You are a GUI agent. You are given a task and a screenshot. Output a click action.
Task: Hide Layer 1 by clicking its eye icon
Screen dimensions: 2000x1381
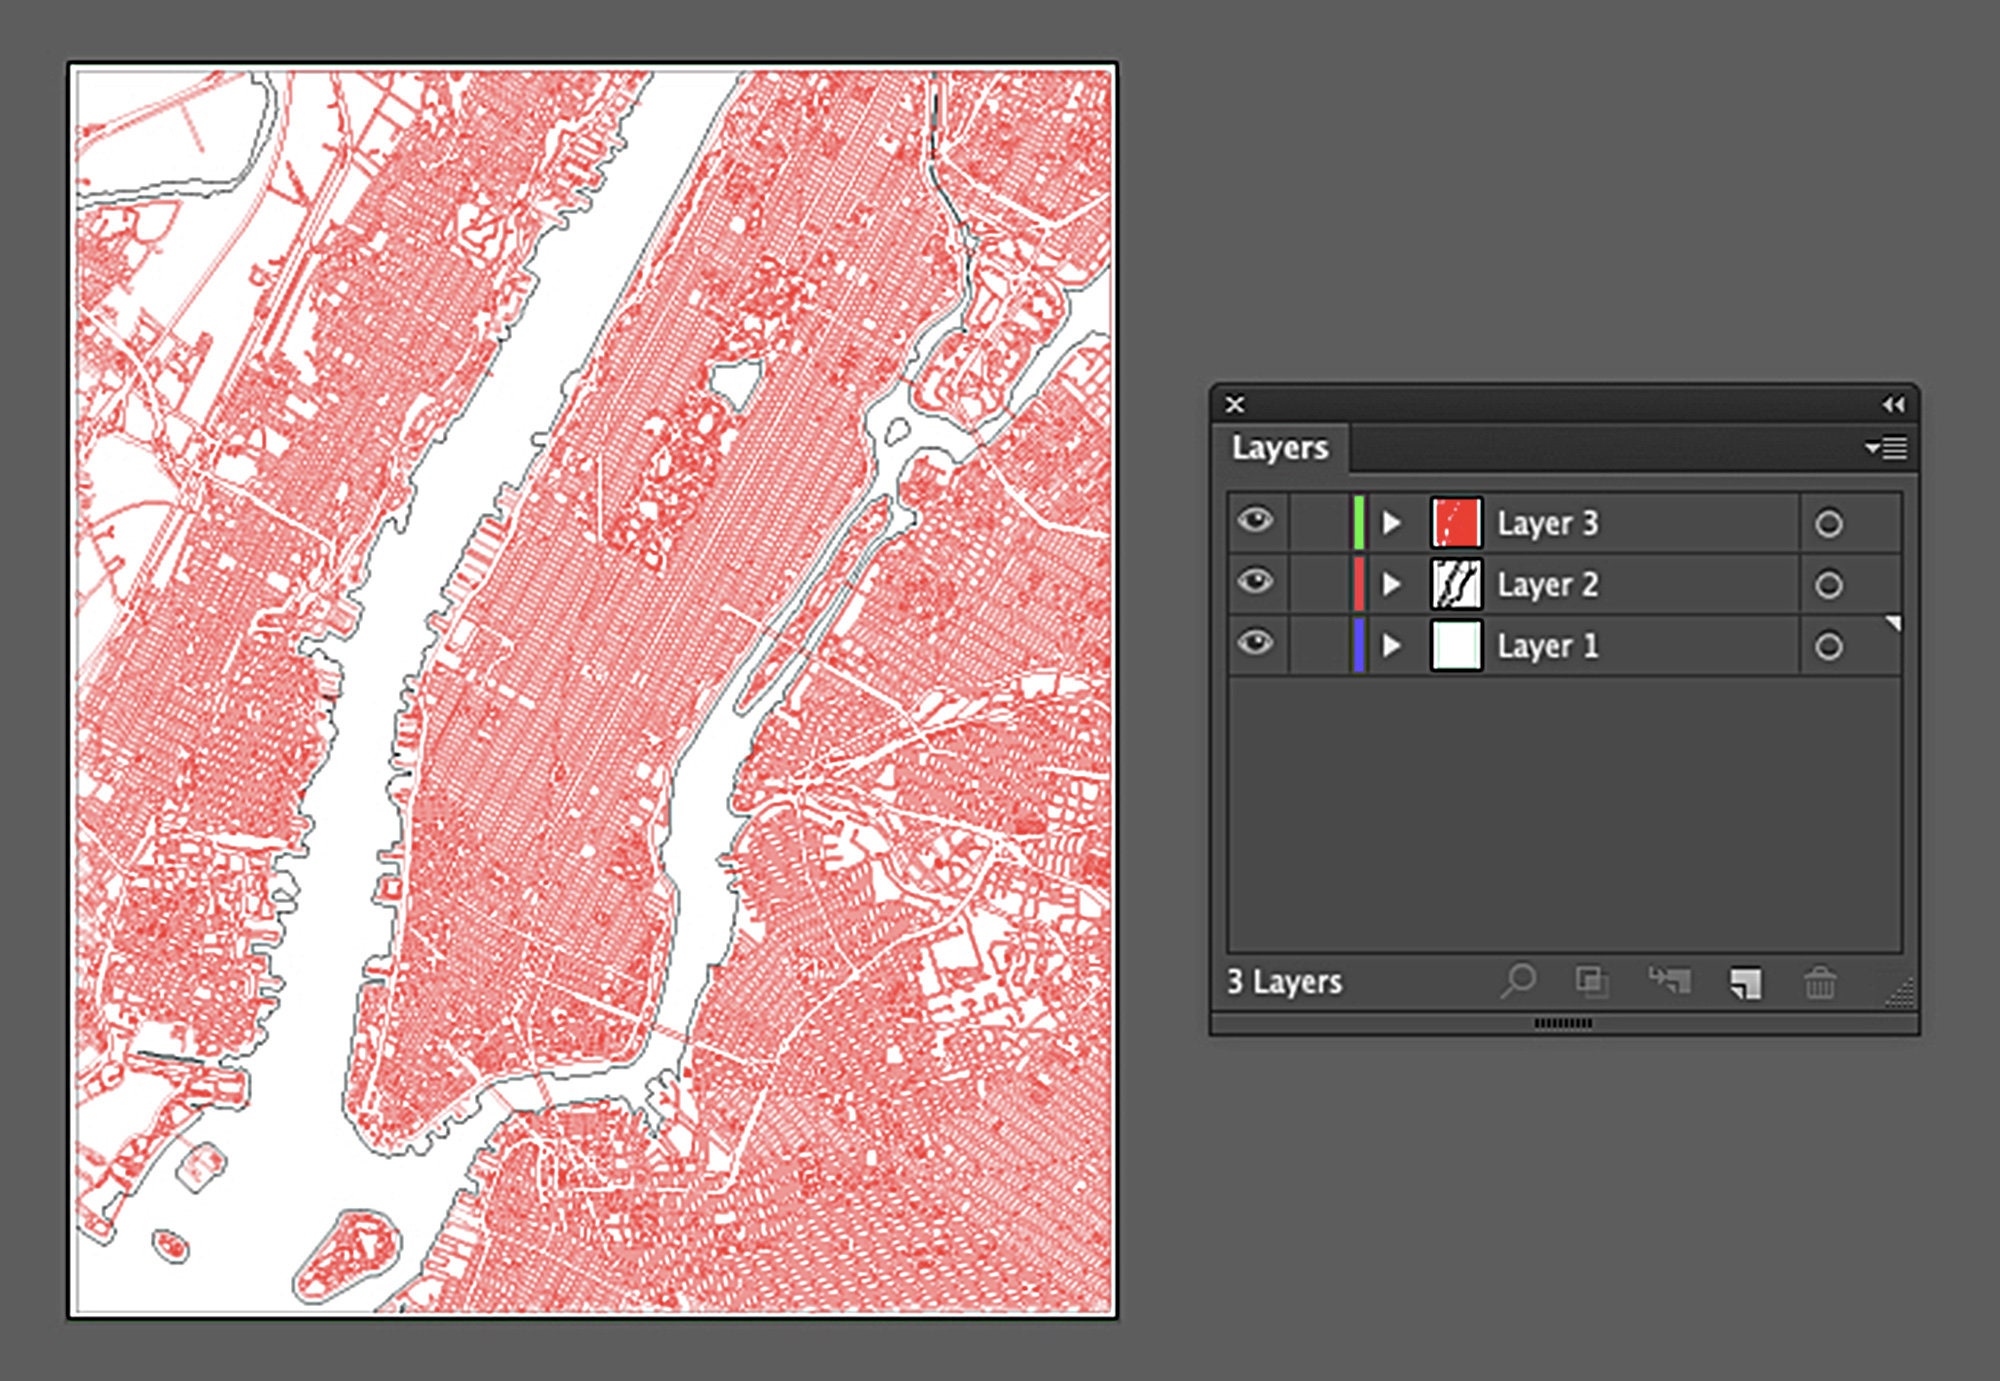(x=1258, y=646)
